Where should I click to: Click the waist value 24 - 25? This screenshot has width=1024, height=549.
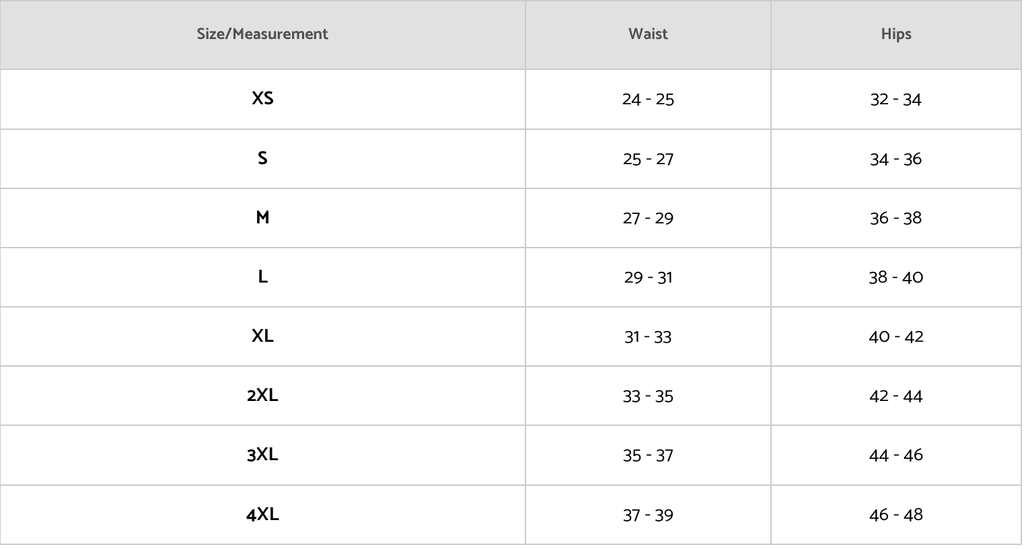[x=648, y=99]
